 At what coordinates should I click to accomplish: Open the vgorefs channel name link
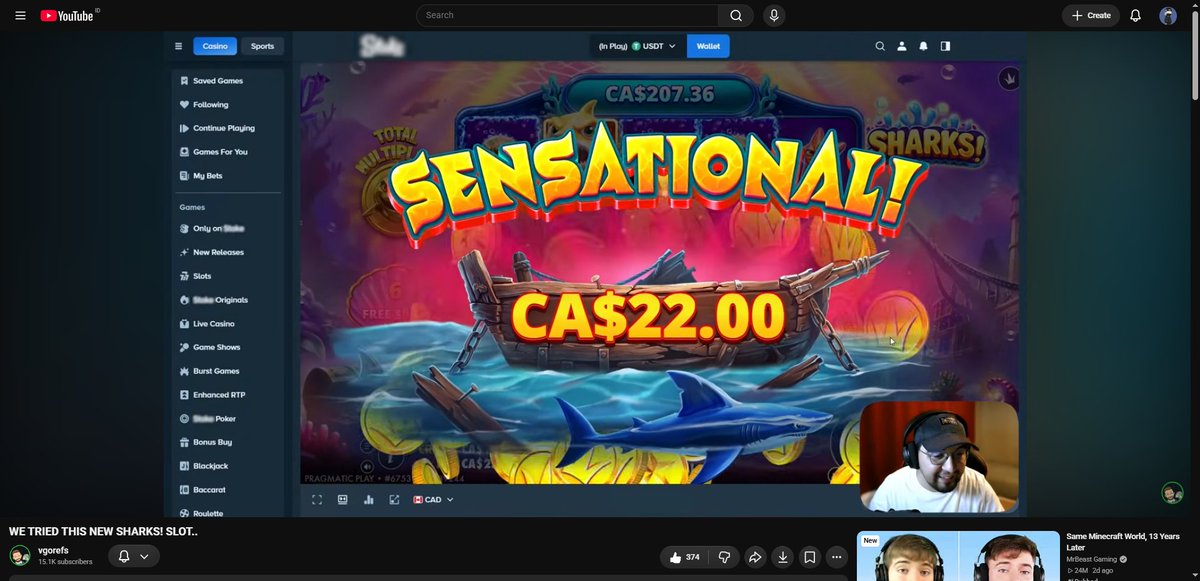(54, 551)
